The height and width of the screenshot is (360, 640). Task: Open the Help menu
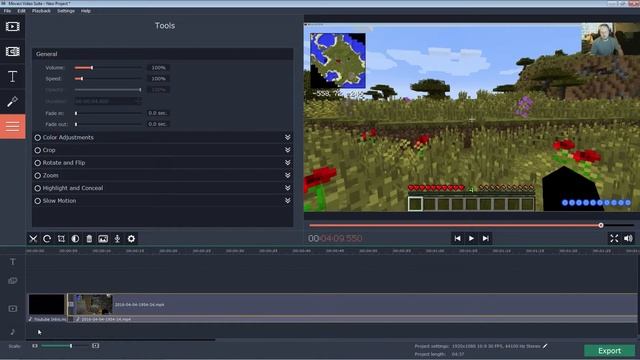click(86, 11)
